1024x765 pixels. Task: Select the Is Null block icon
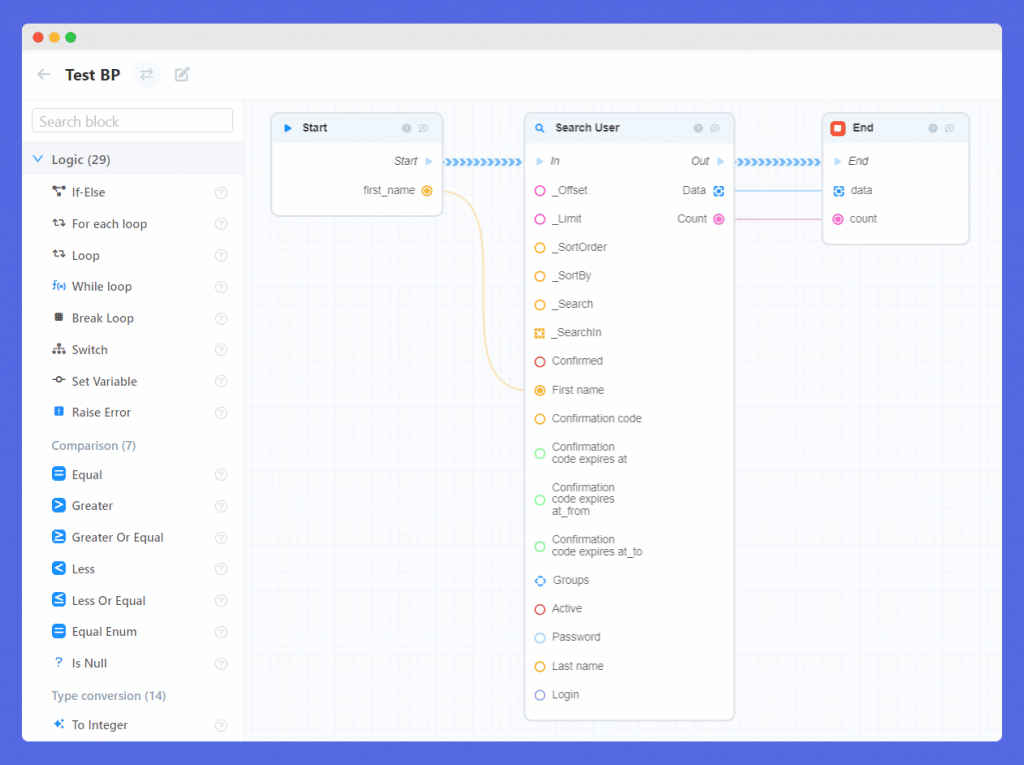[59, 662]
